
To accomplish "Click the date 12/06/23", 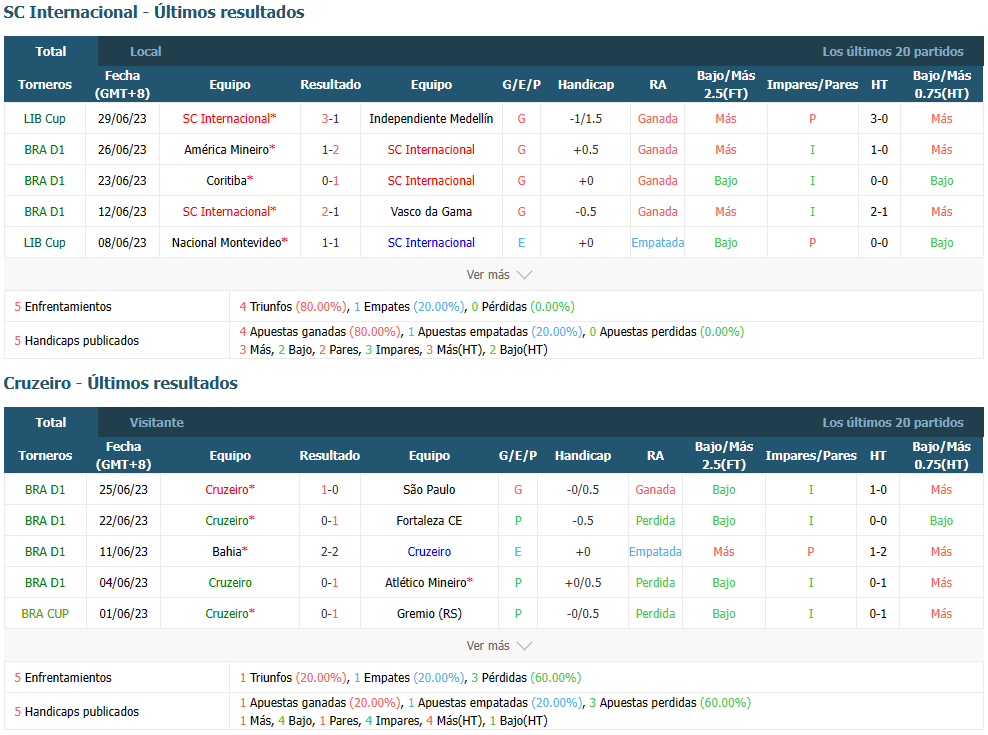I will [x=122, y=212].
